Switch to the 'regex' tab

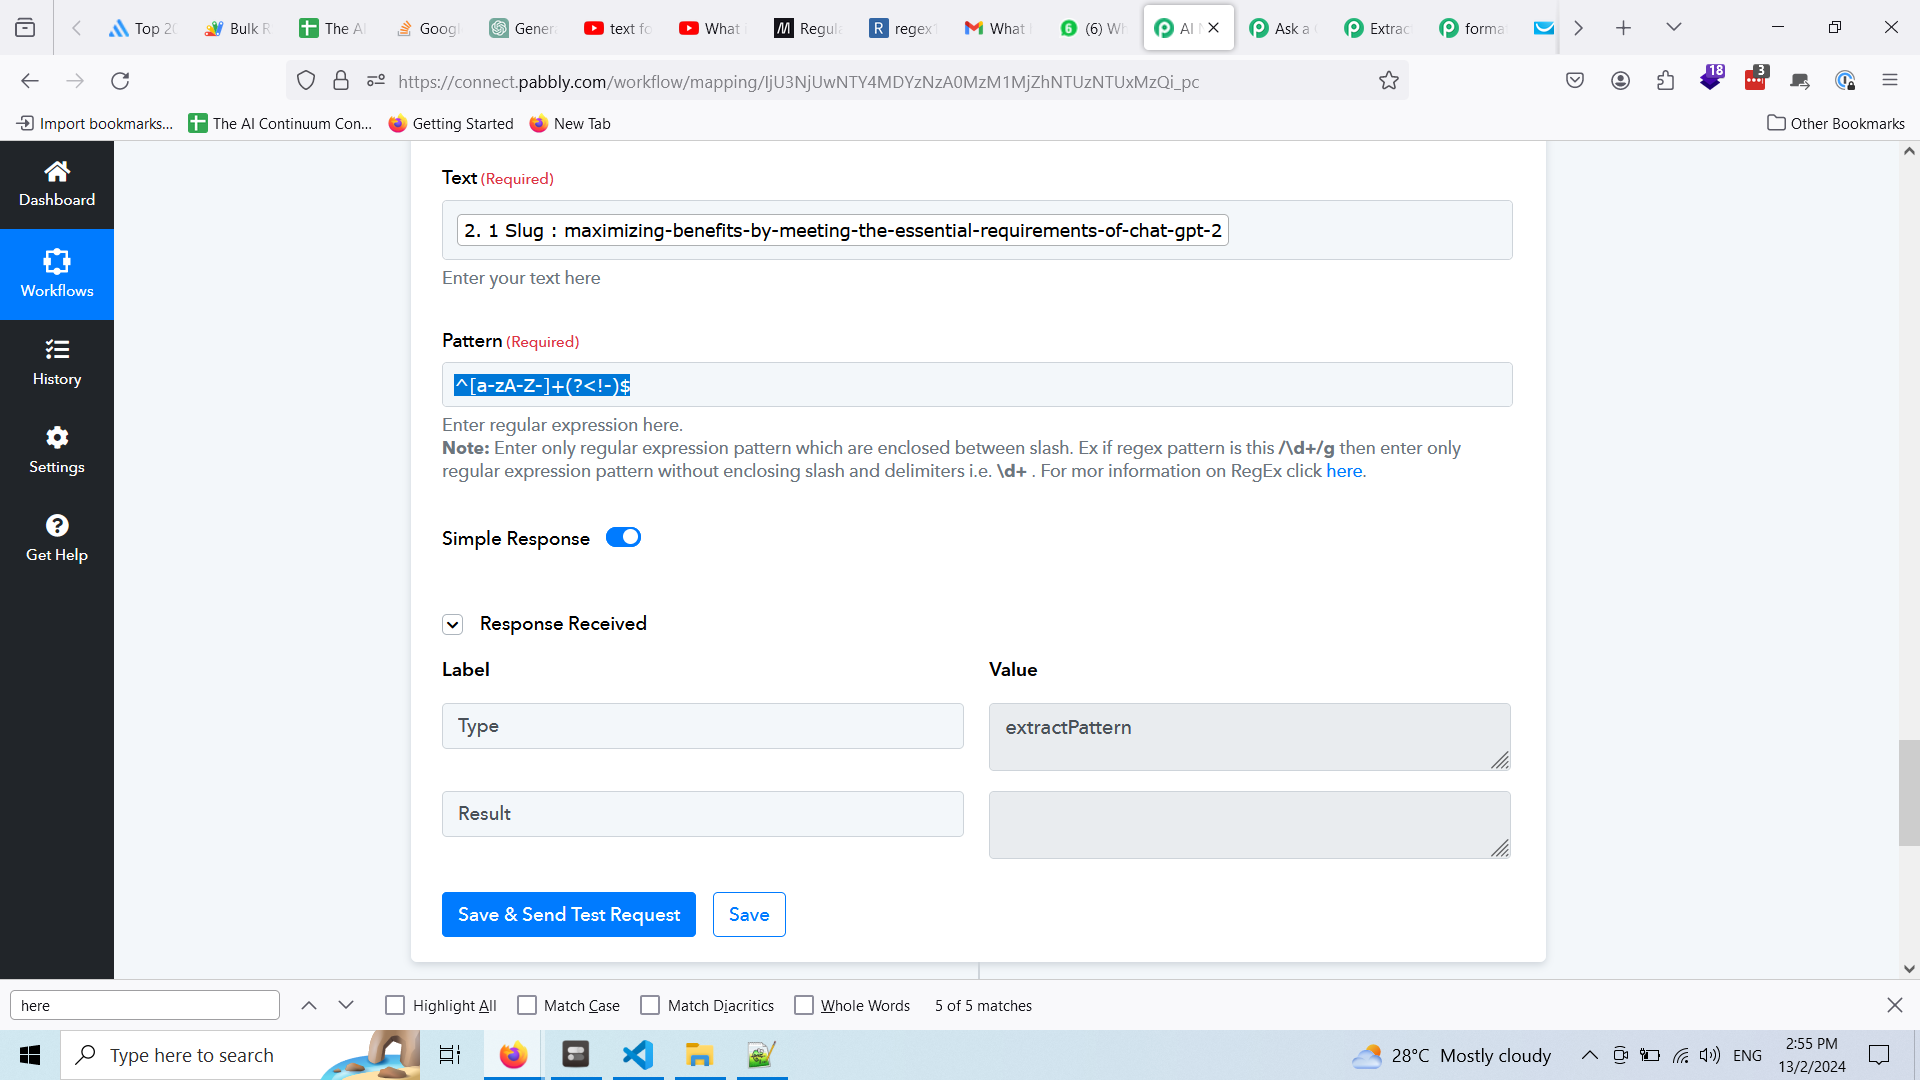click(903, 28)
